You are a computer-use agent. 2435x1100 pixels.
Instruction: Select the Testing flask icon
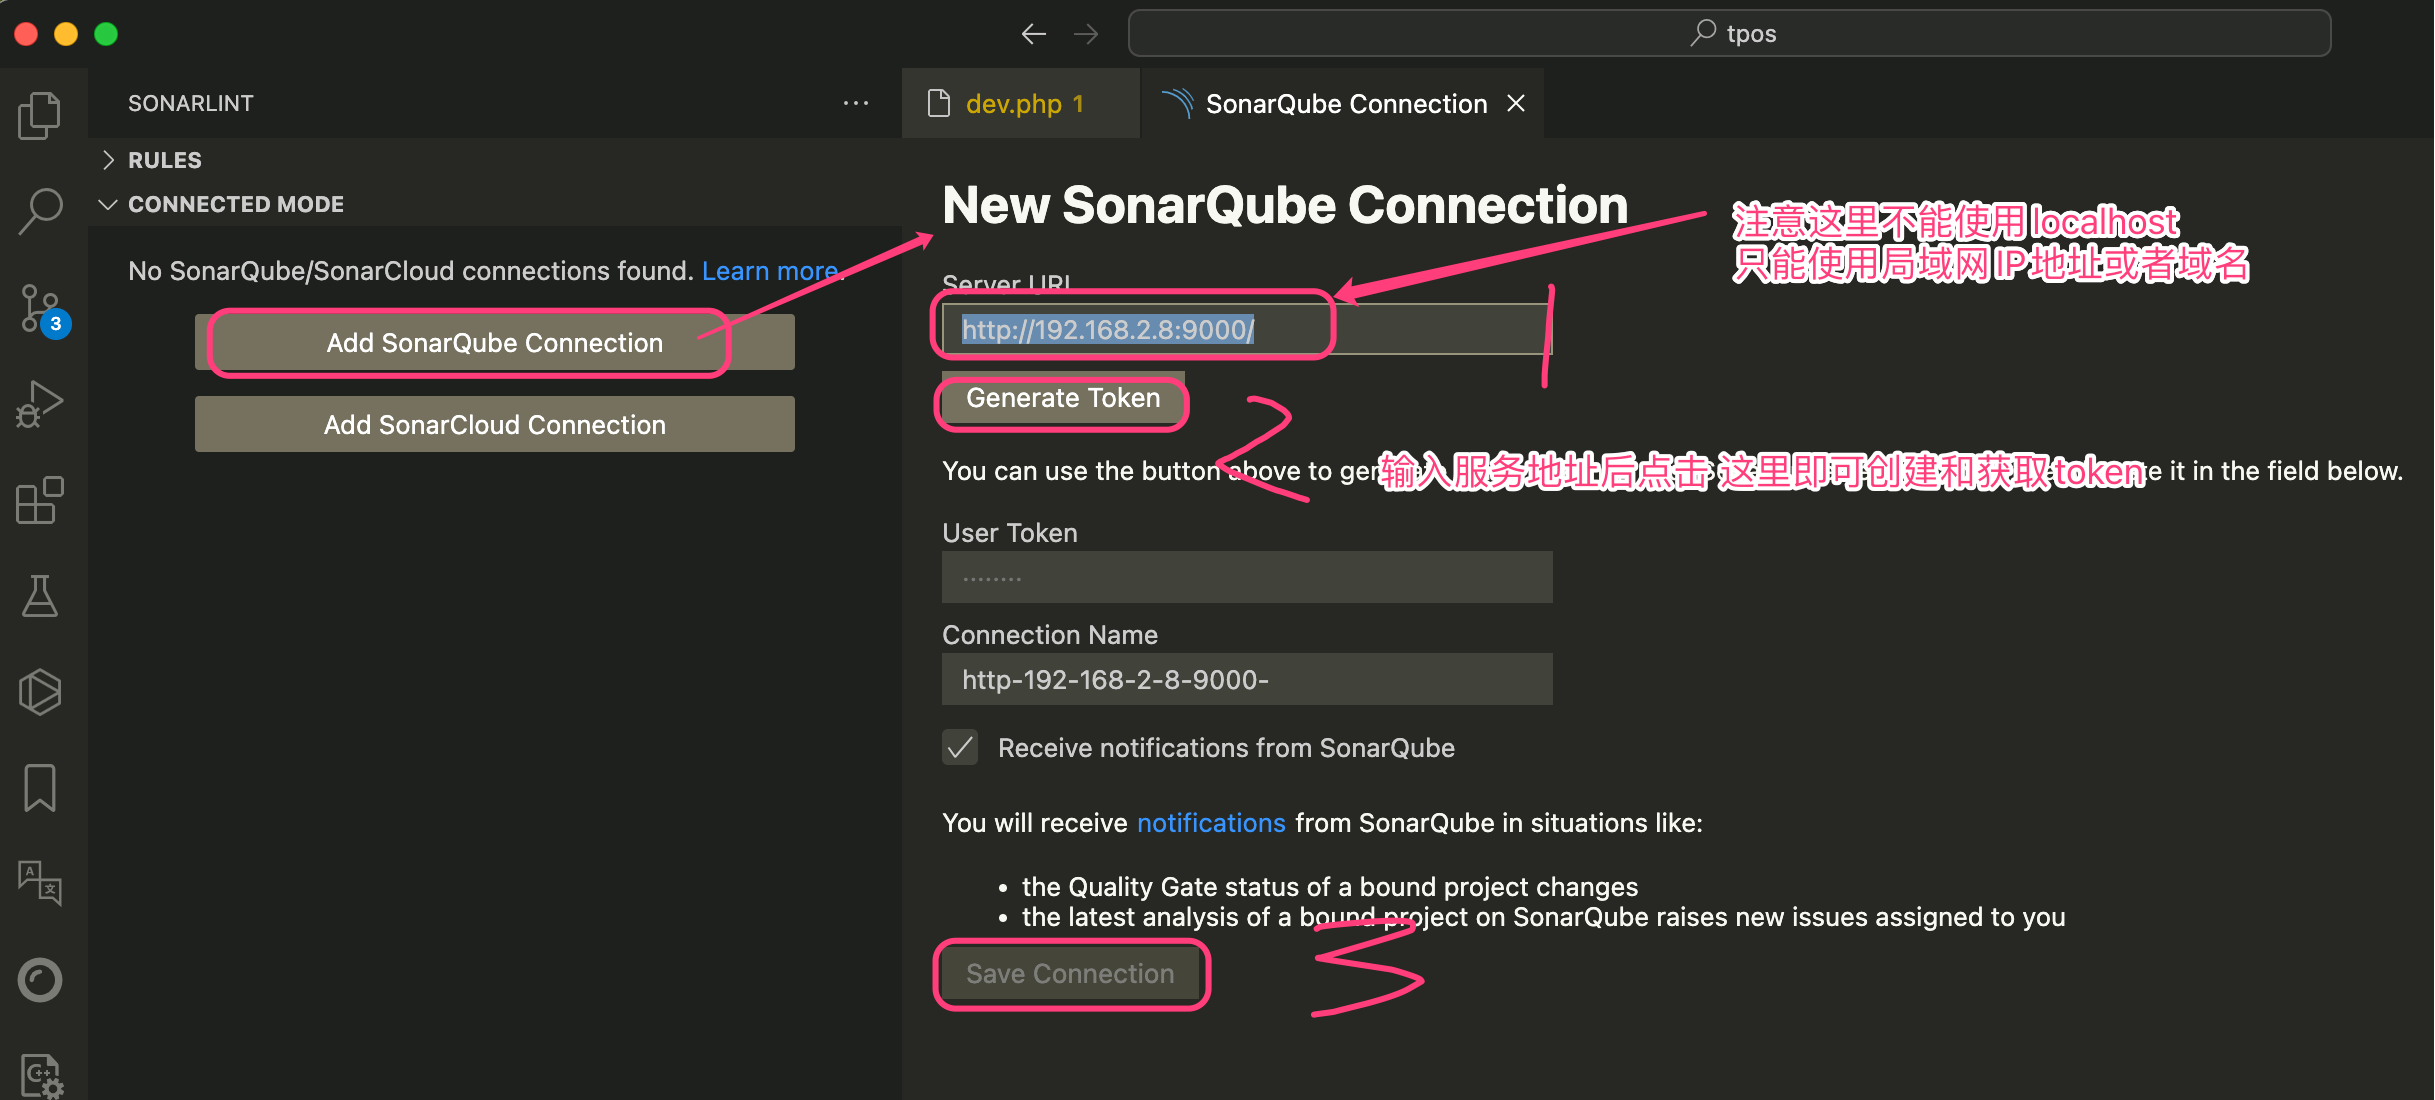coord(40,595)
